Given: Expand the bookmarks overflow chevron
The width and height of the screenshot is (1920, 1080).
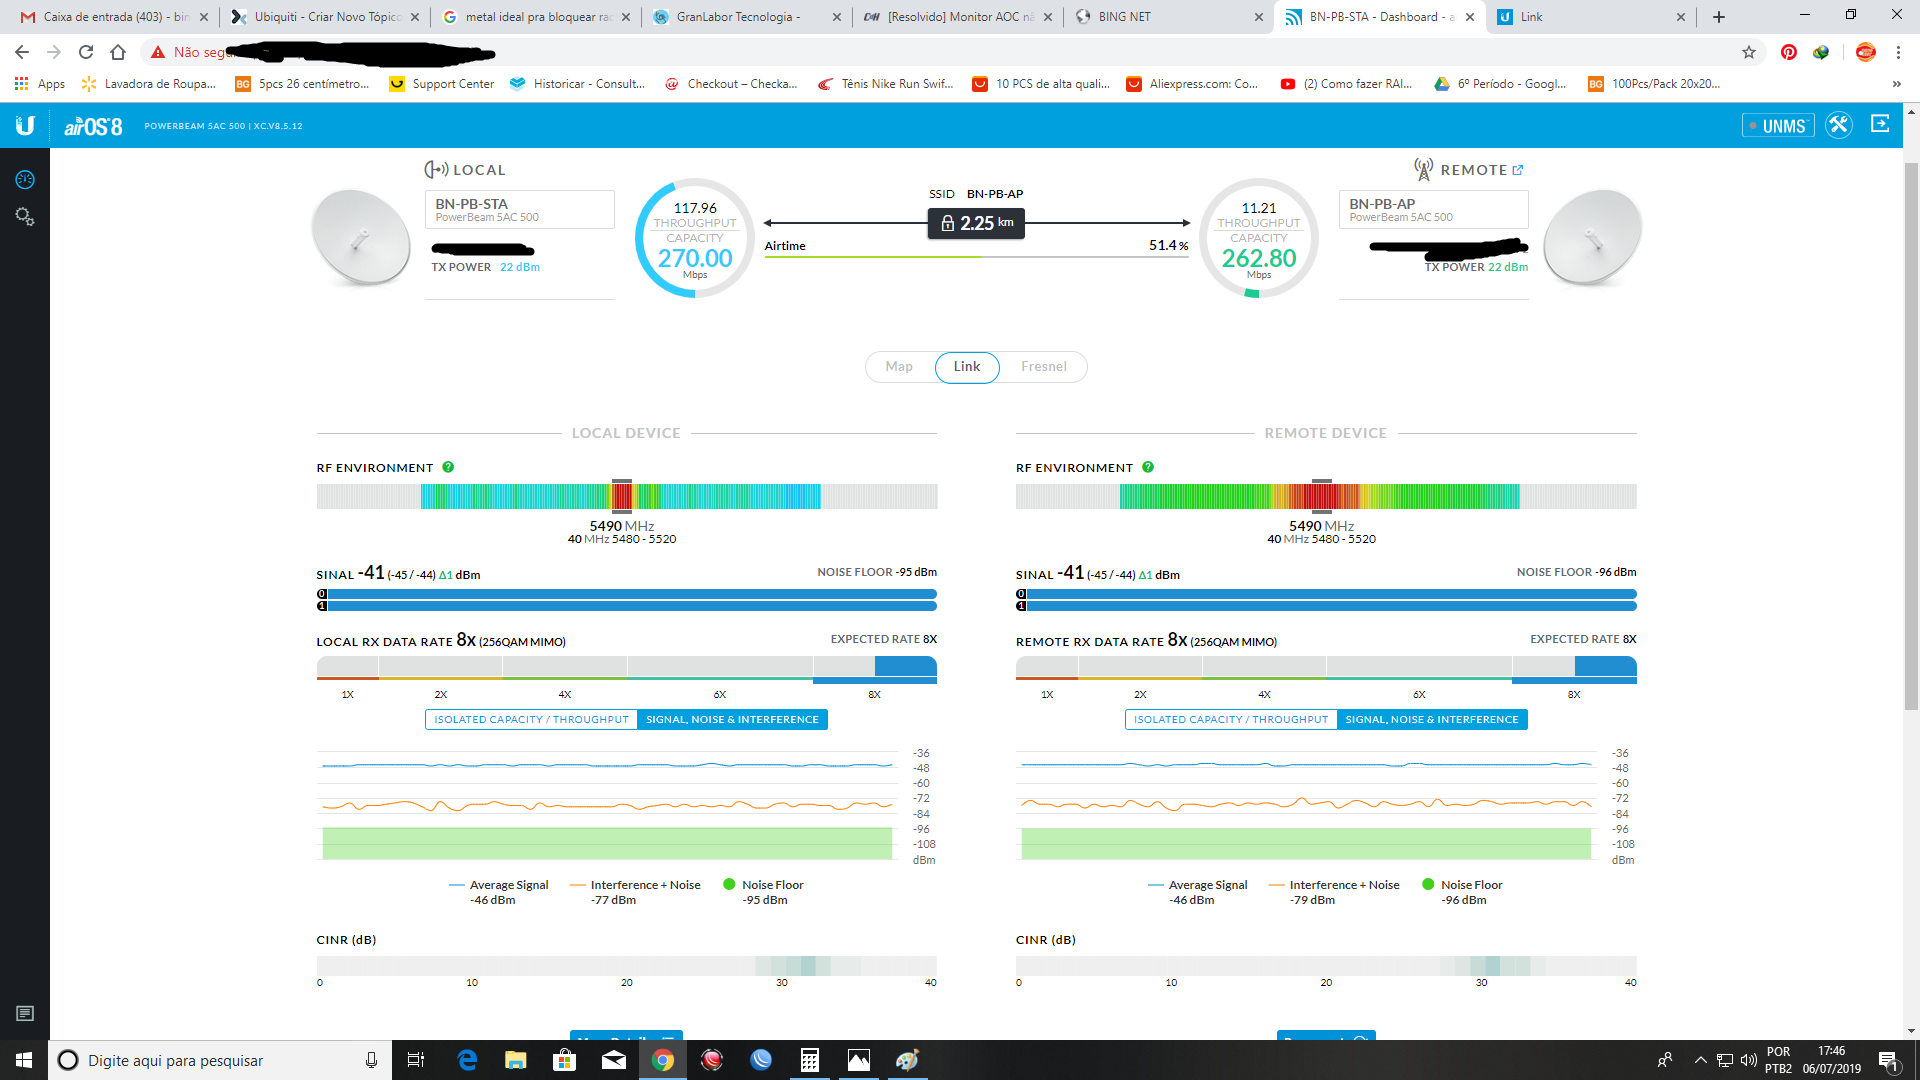Looking at the screenshot, I should [1896, 84].
